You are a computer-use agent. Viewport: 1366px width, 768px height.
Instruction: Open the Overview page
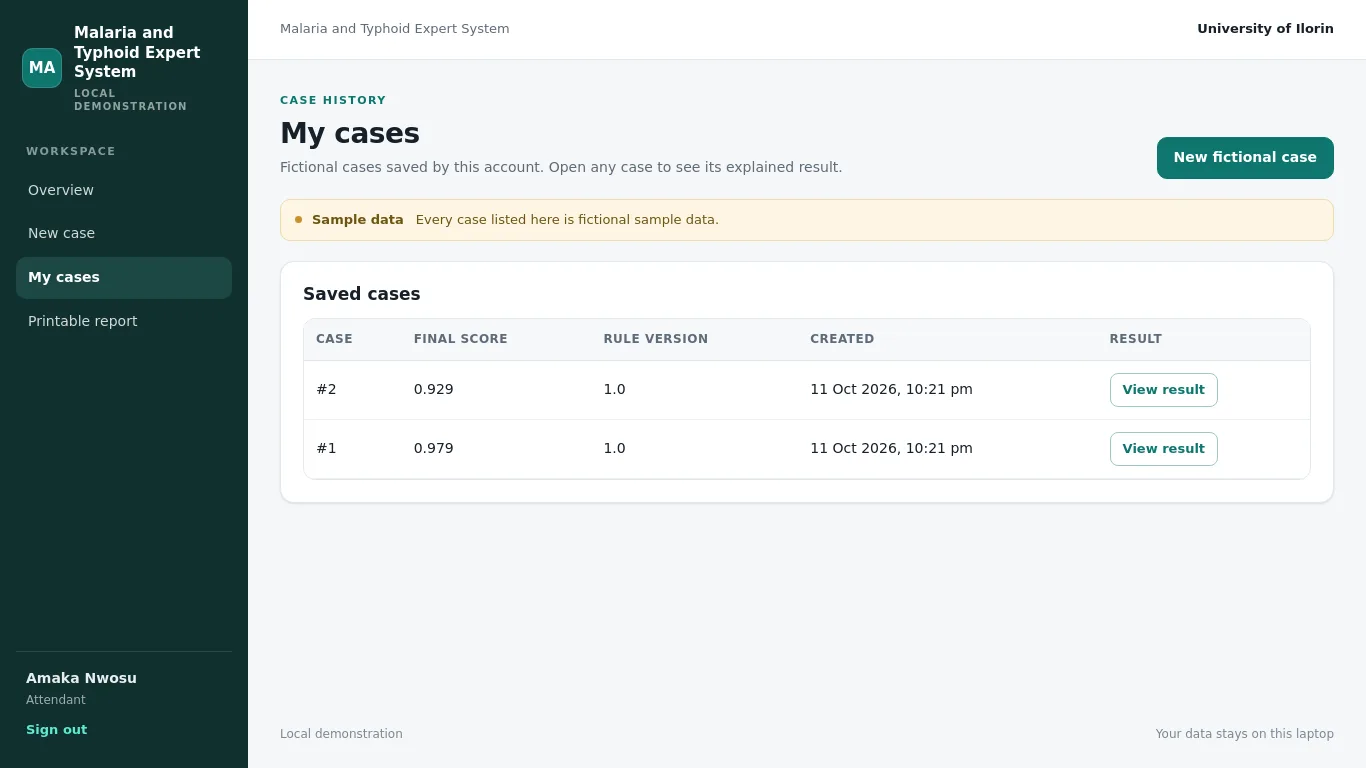[124, 190]
